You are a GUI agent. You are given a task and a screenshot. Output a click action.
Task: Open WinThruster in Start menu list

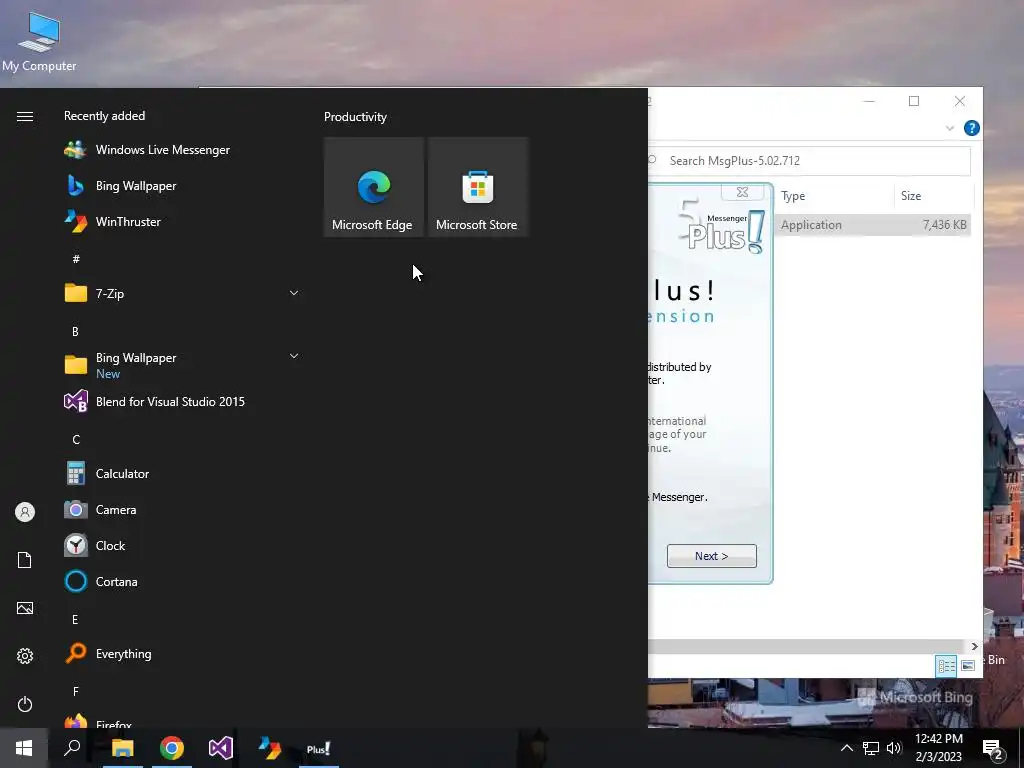click(182, 221)
